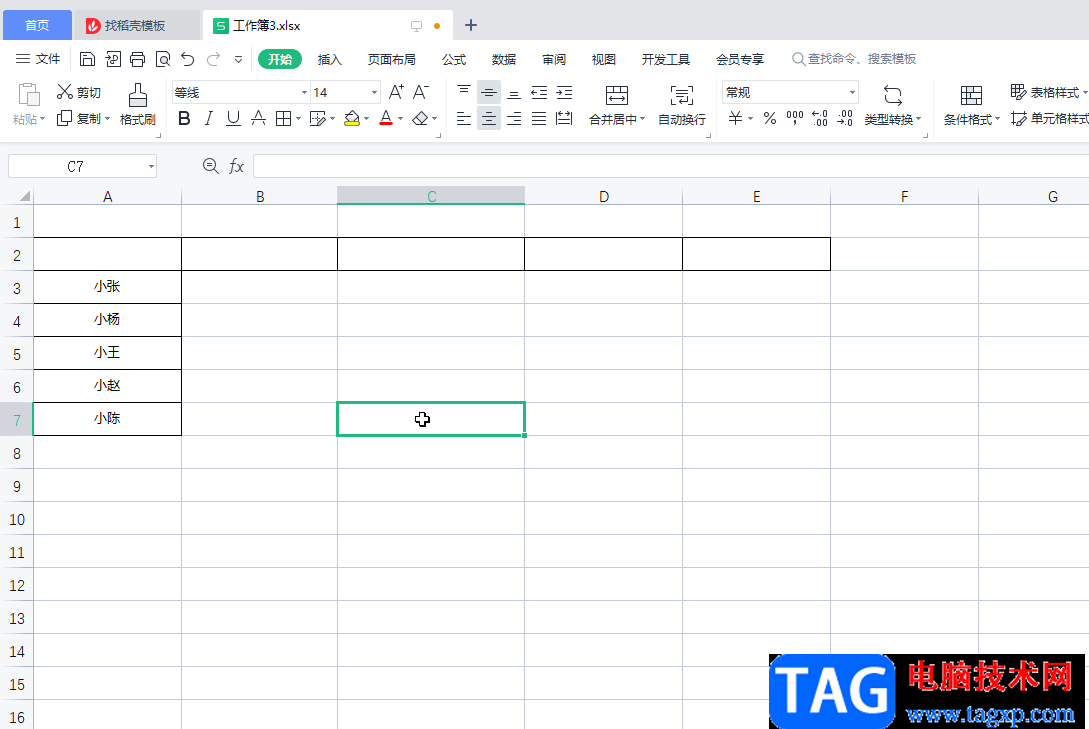1089x729 pixels.
Task: Expand the 复制 copy dropdown arrow
Action: [108, 119]
